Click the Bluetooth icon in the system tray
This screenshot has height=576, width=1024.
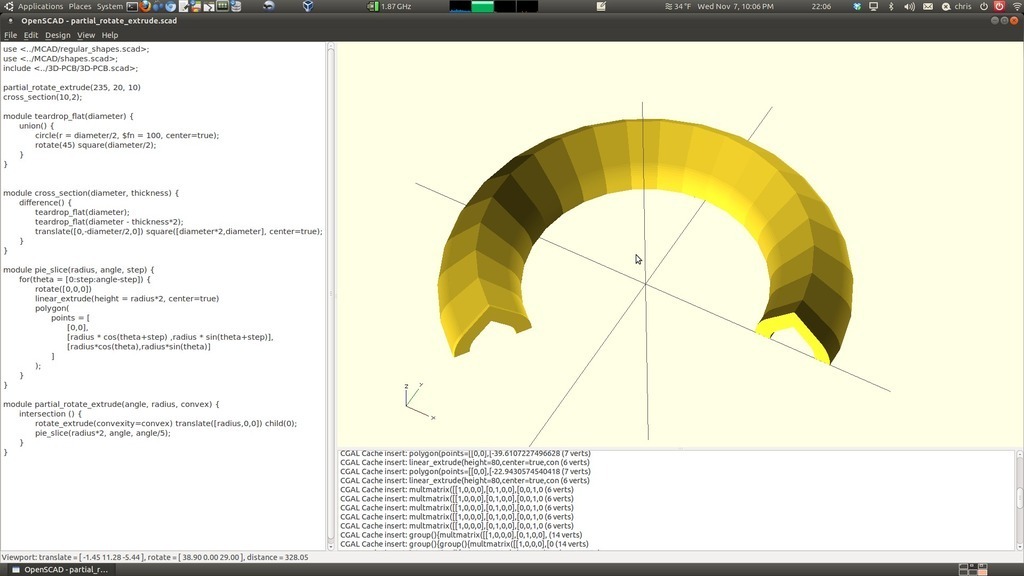tap(891, 7)
